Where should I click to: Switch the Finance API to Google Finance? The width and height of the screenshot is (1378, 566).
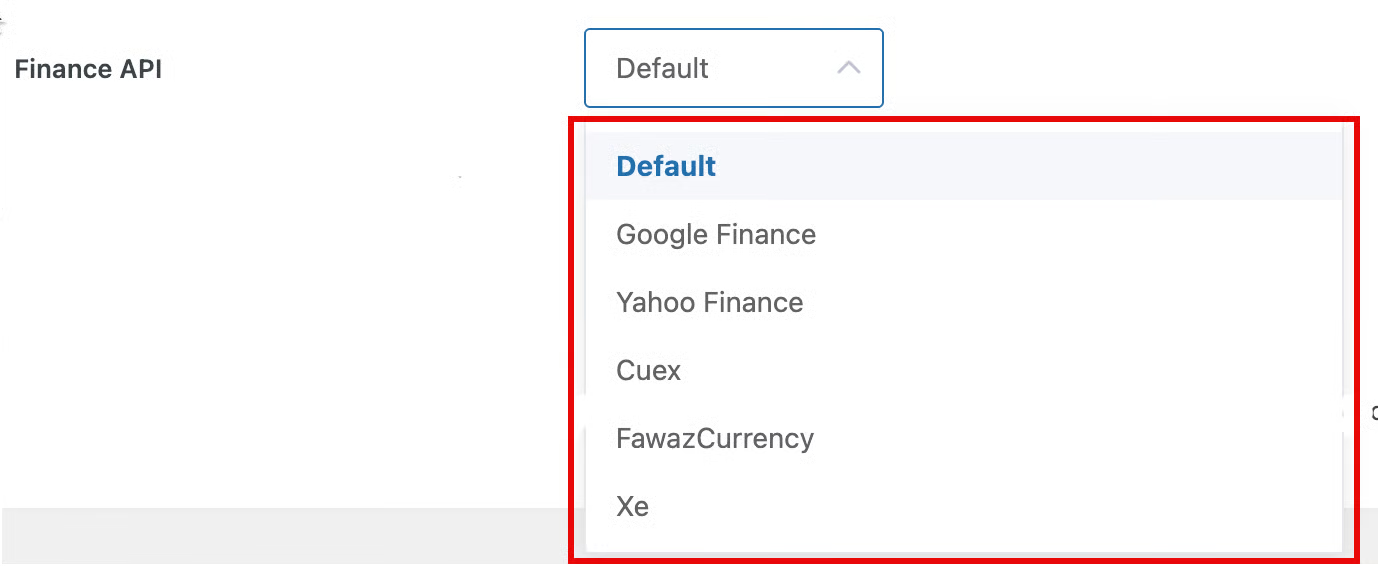716,235
